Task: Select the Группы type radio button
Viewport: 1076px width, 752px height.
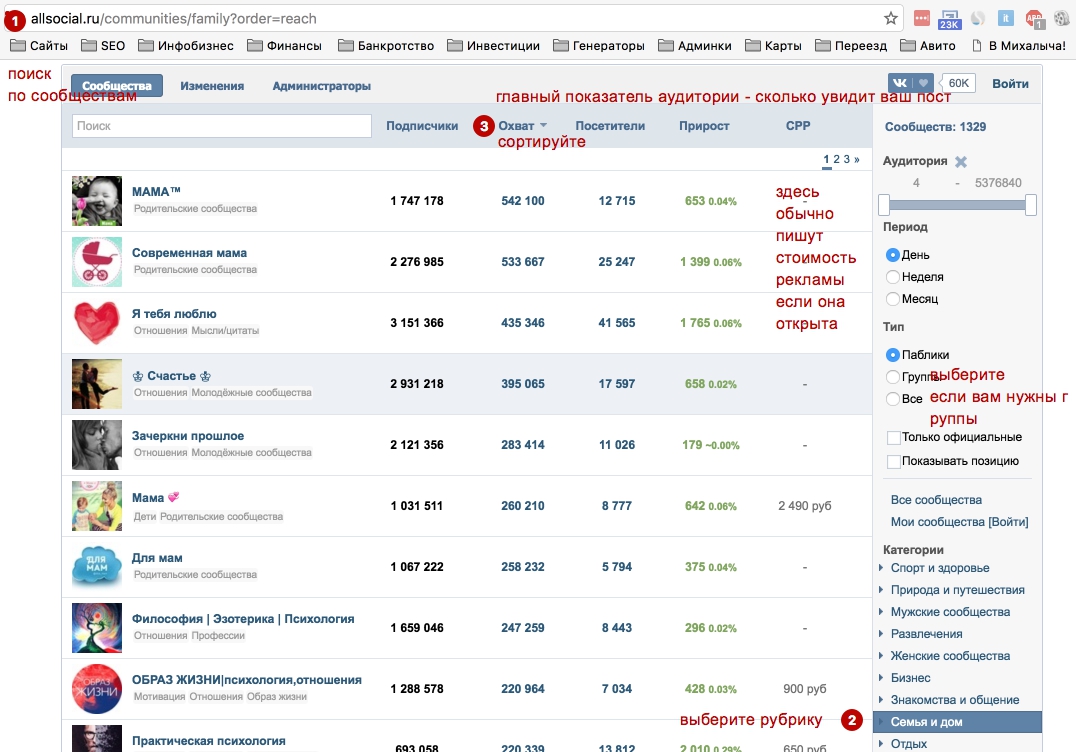Action: click(892, 377)
